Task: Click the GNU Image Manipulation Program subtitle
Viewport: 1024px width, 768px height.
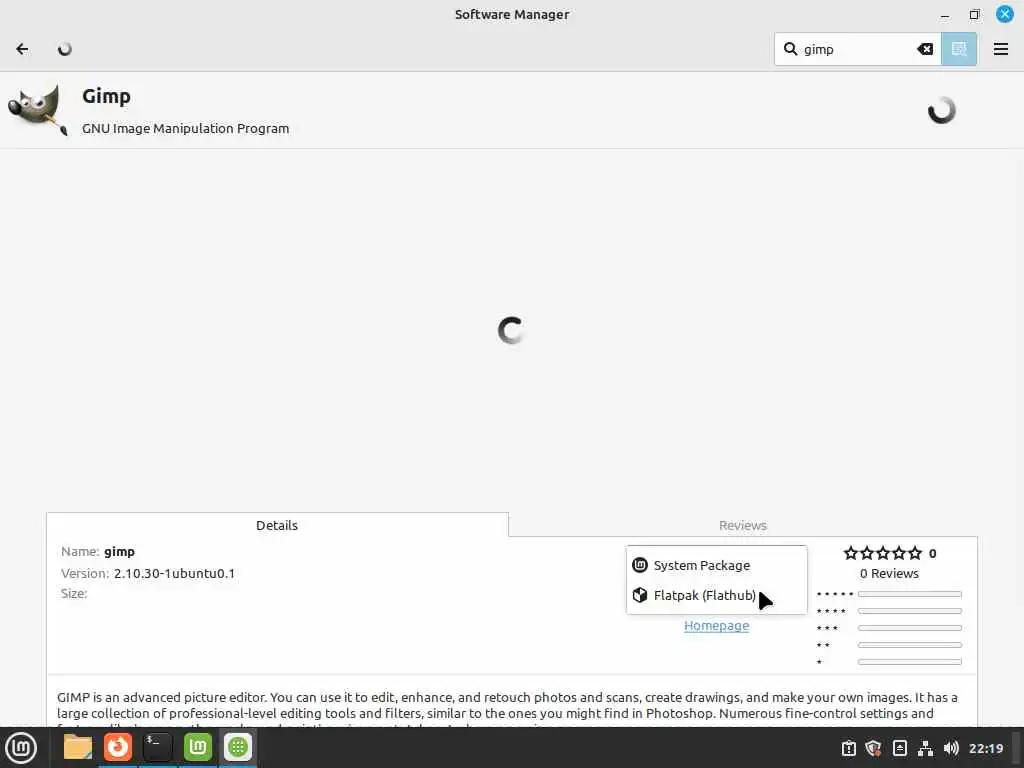Action: click(185, 129)
